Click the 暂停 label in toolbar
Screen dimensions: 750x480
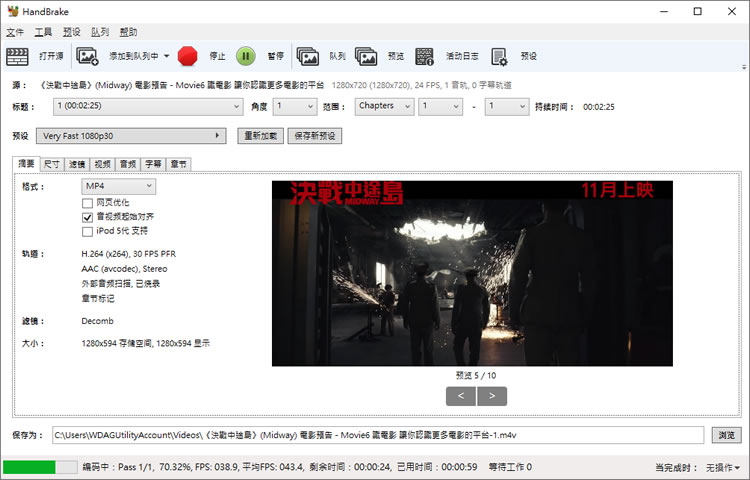click(x=276, y=56)
